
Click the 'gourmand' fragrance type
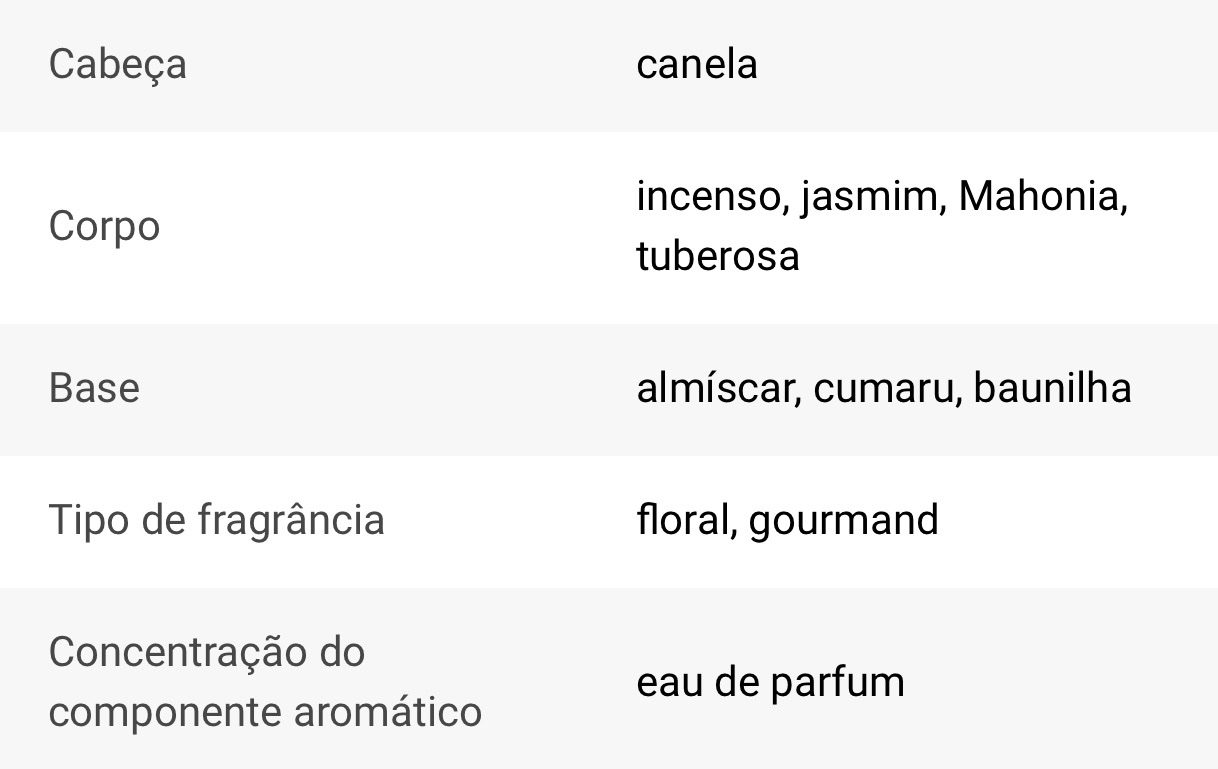click(843, 520)
